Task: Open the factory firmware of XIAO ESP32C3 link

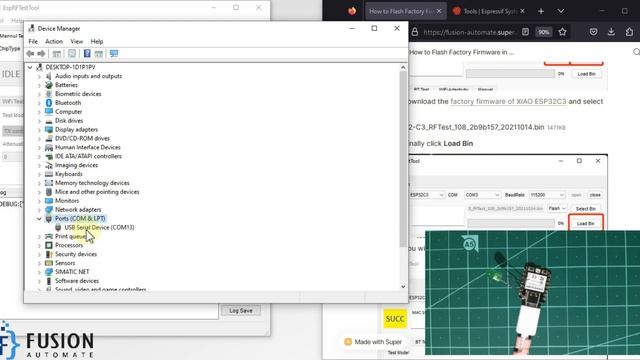Action: [508, 101]
